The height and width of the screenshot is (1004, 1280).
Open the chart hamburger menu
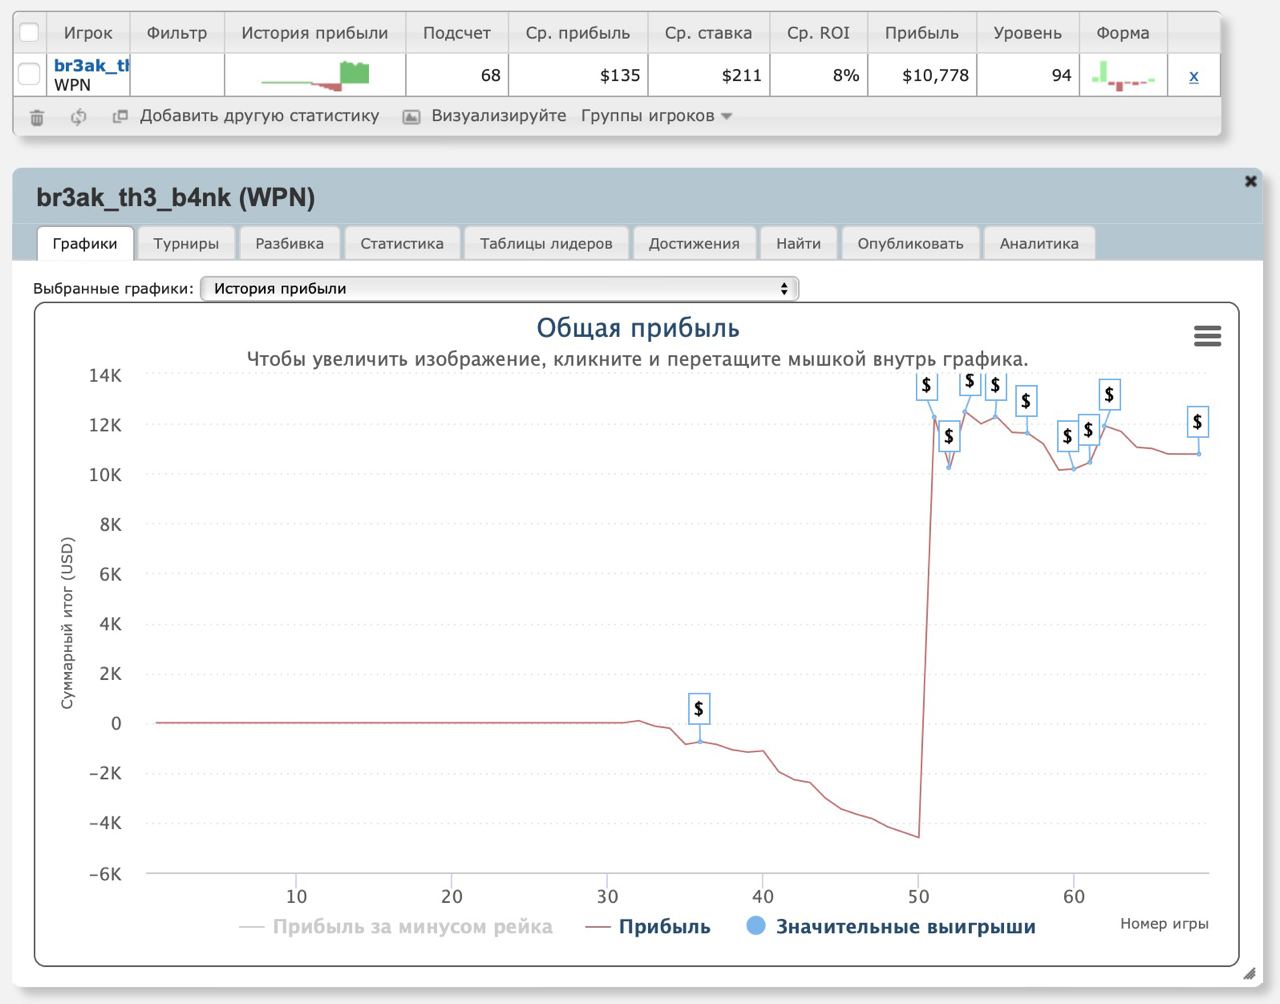coord(1207,336)
